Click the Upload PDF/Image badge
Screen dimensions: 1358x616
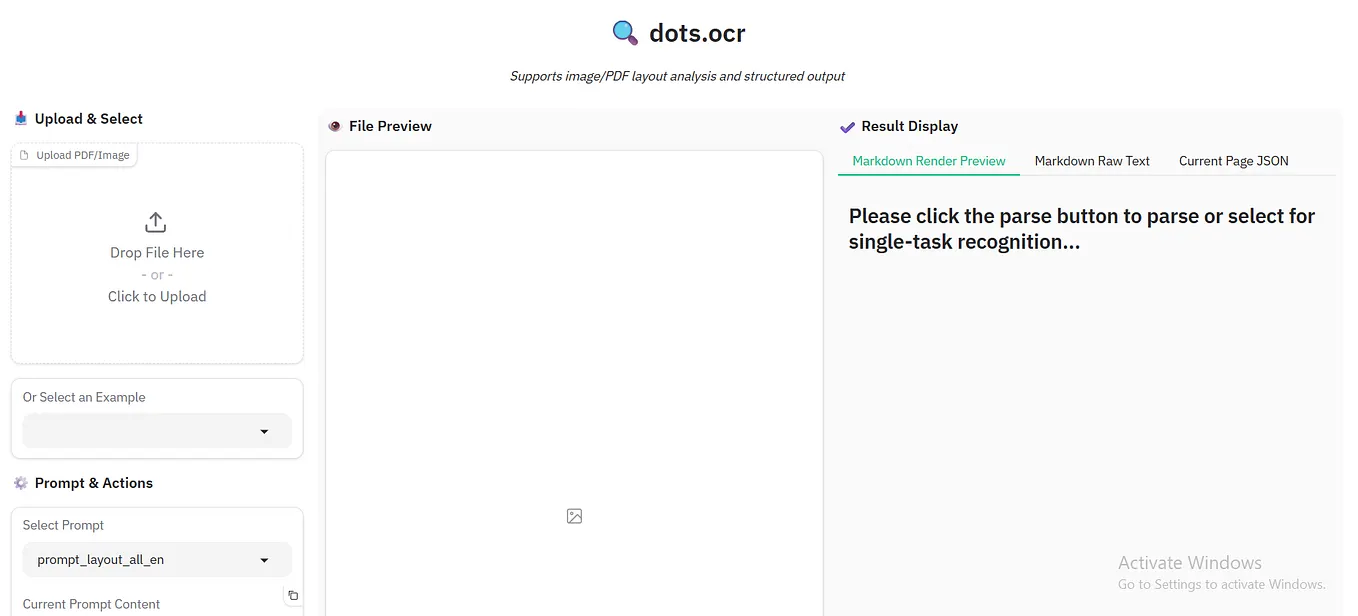coord(74,155)
